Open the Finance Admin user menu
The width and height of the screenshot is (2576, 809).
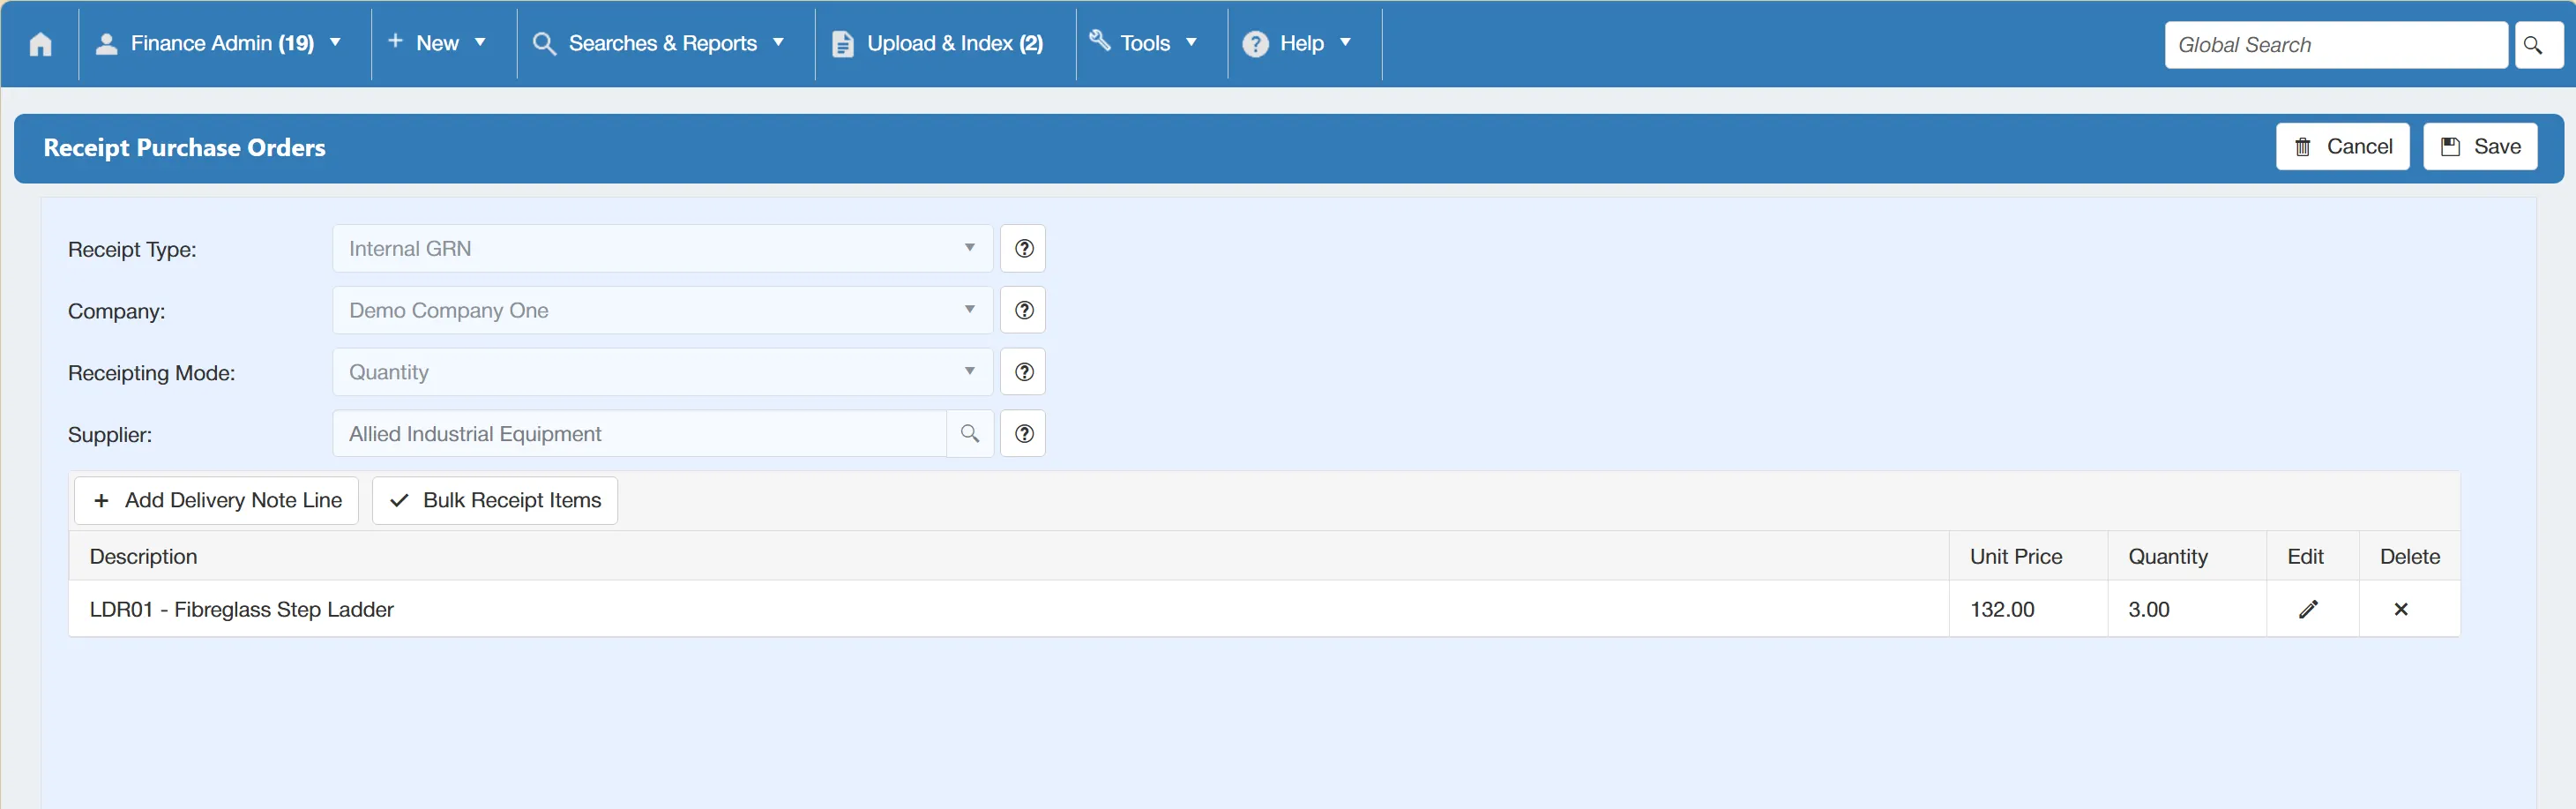pos(218,43)
